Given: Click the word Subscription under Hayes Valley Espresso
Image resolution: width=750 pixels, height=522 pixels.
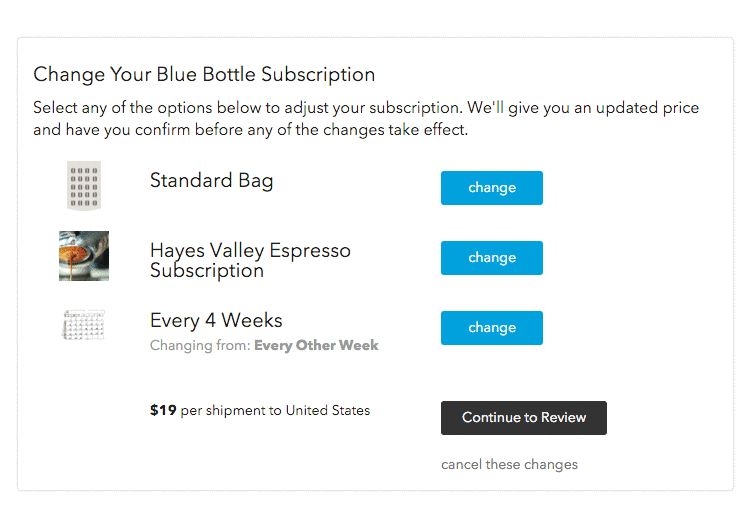Looking at the screenshot, I should pyautogui.click(x=207, y=270).
